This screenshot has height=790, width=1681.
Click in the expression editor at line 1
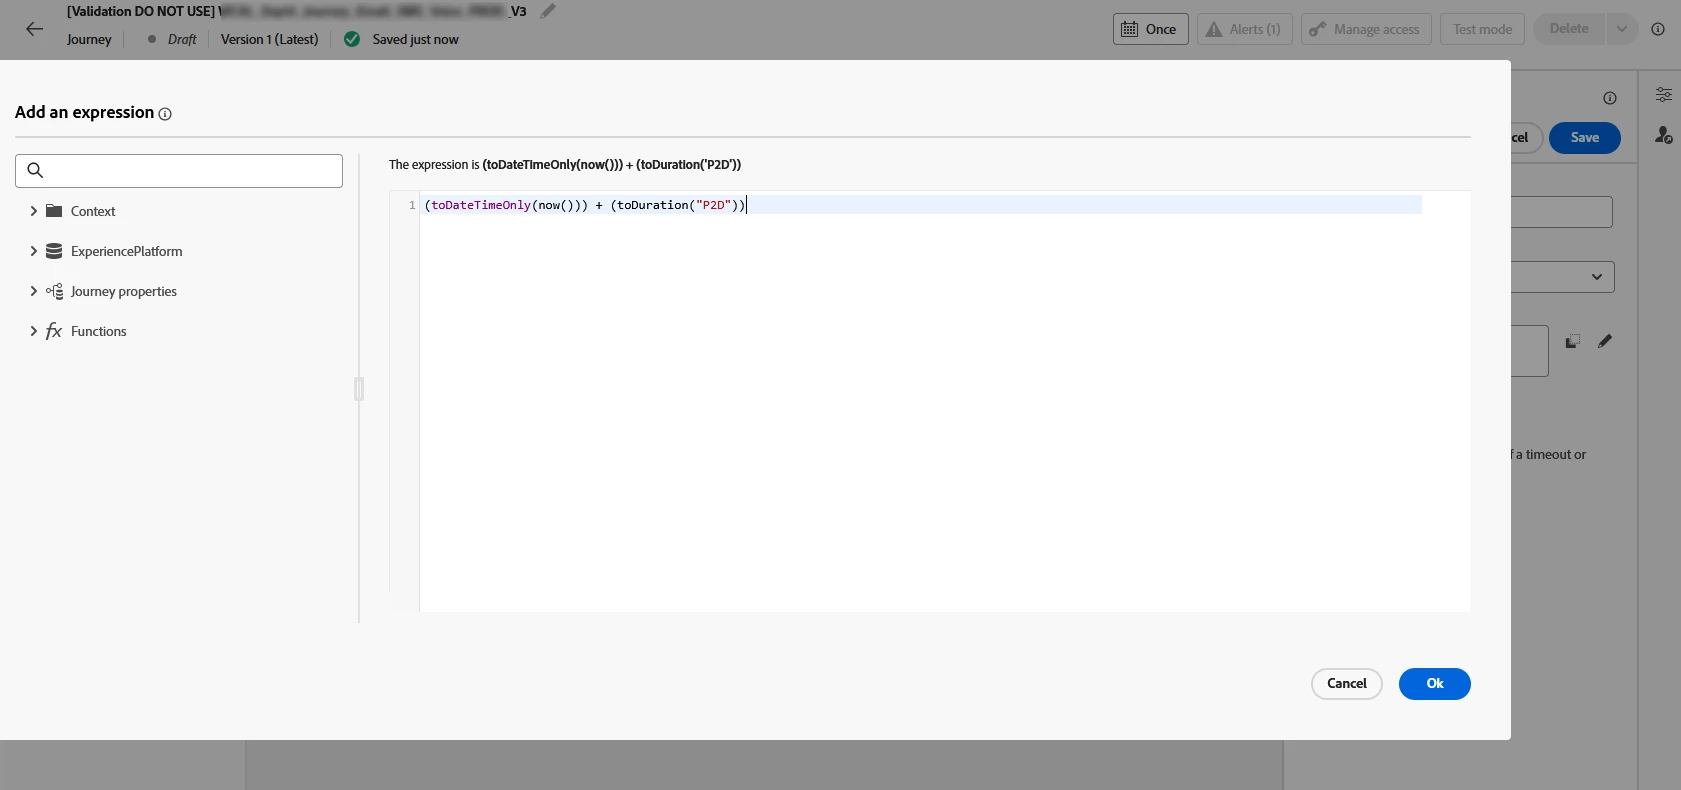[x=921, y=205]
